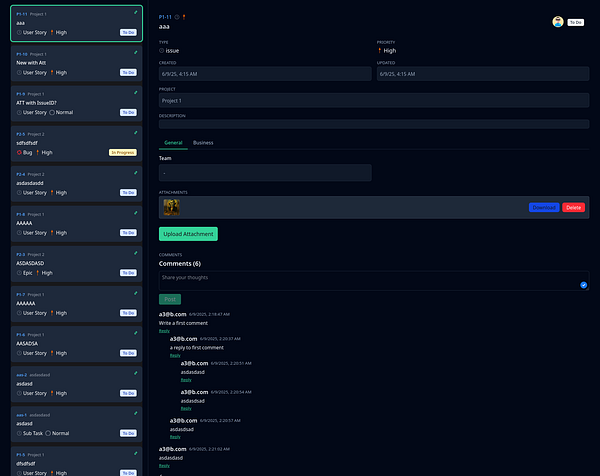Click the edit pencil on the P1-6 card
The height and width of the screenshot is (476, 600).
(135, 333)
